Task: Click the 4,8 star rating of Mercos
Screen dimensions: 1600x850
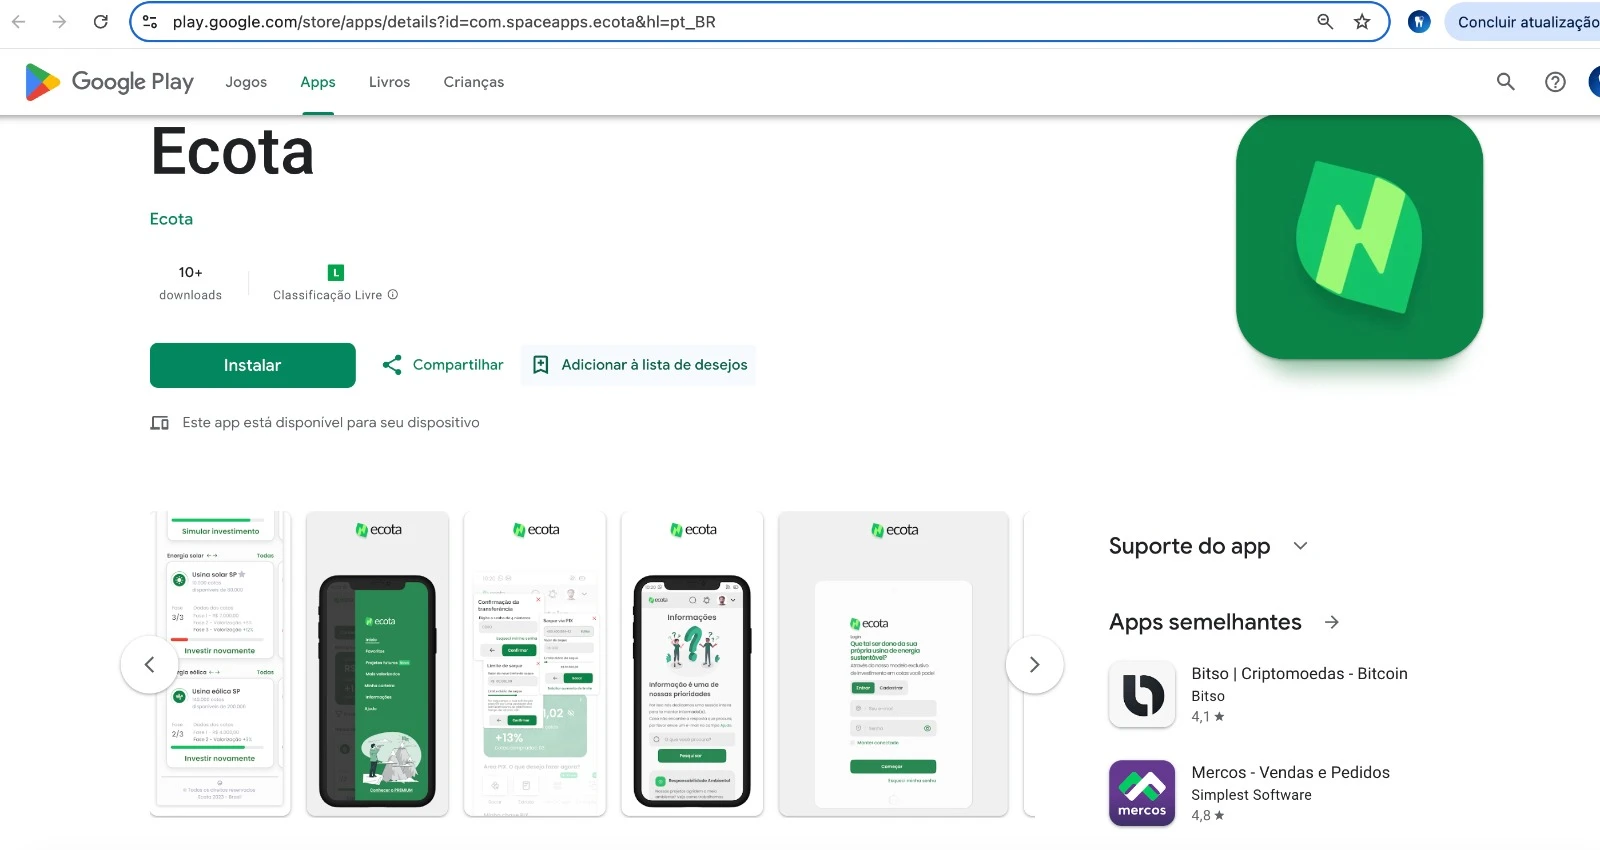Action: click(x=1208, y=816)
